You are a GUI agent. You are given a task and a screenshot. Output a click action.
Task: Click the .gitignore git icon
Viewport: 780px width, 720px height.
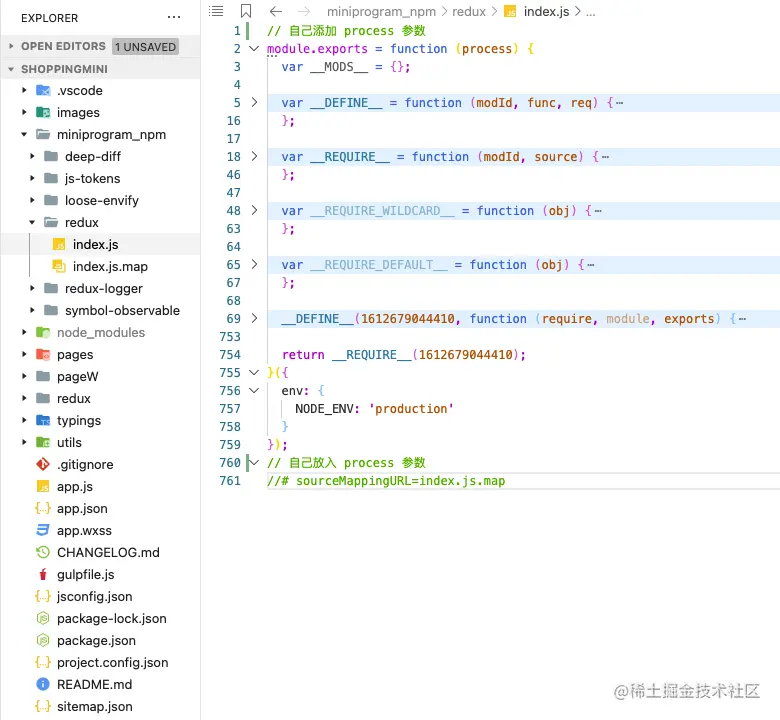click(43, 464)
